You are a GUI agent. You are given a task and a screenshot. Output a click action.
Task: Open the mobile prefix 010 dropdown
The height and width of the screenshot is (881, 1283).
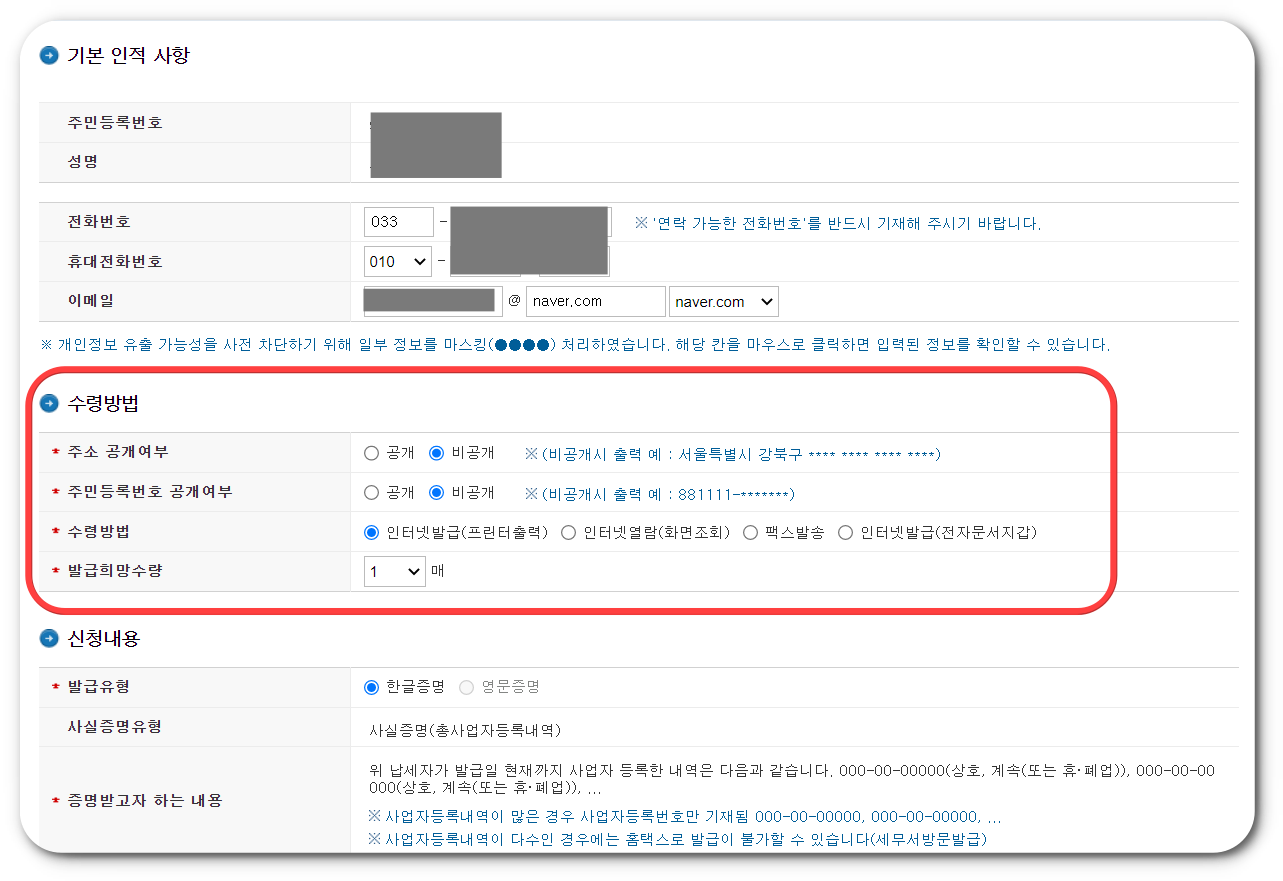coord(397,261)
